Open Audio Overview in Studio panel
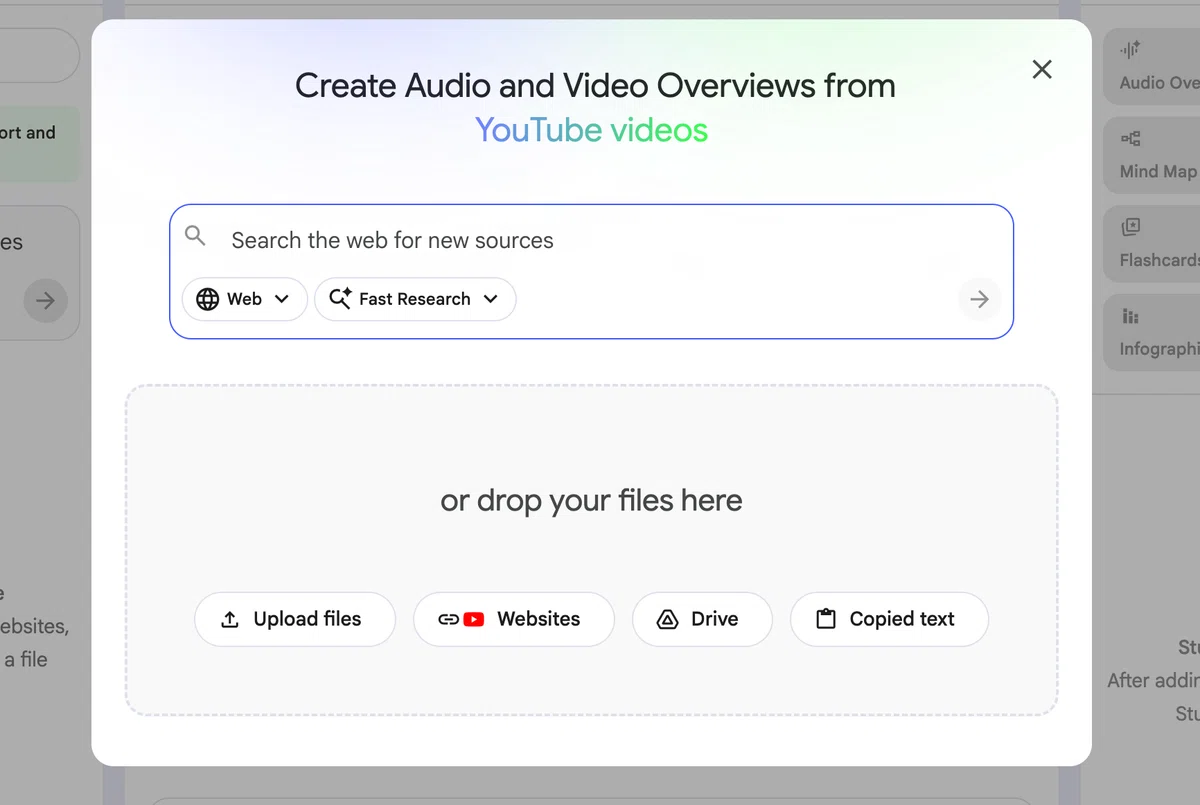 [x=1152, y=66]
